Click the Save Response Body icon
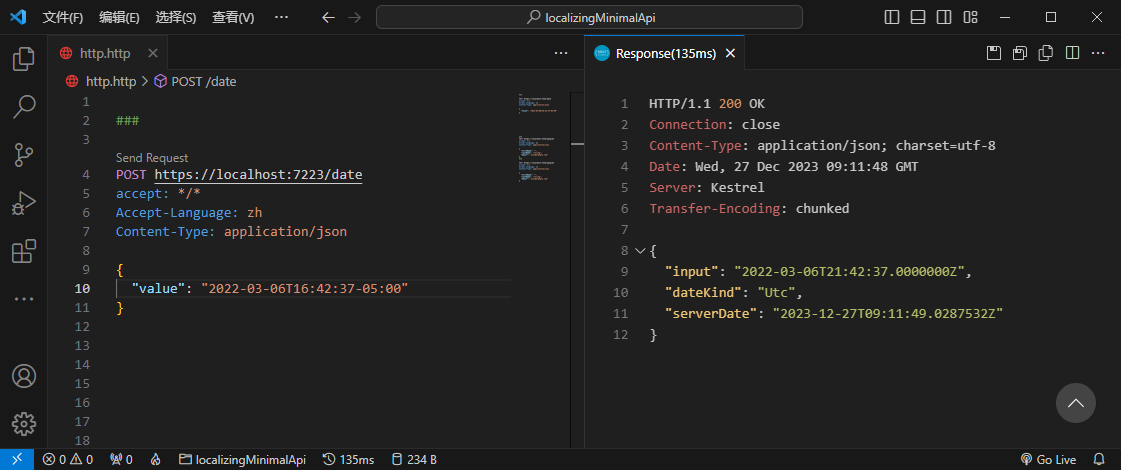 coord(1020,53)
